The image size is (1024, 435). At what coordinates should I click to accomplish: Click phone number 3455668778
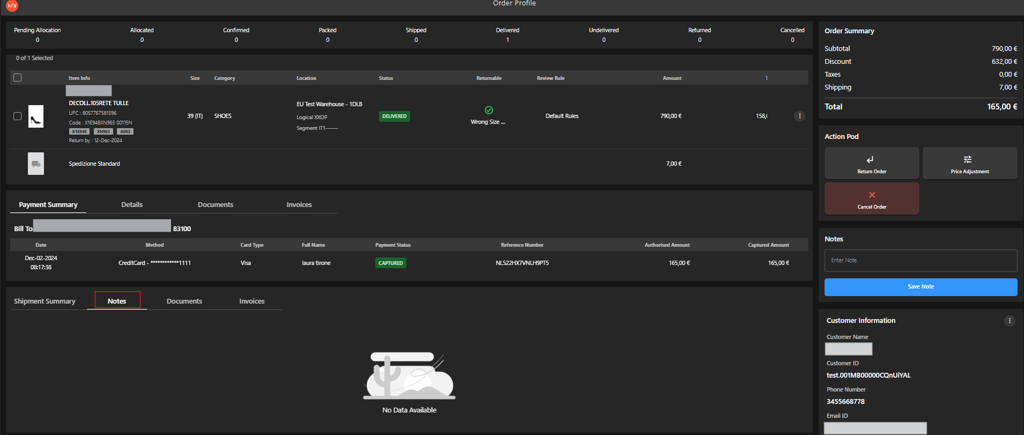pos(845,402)
